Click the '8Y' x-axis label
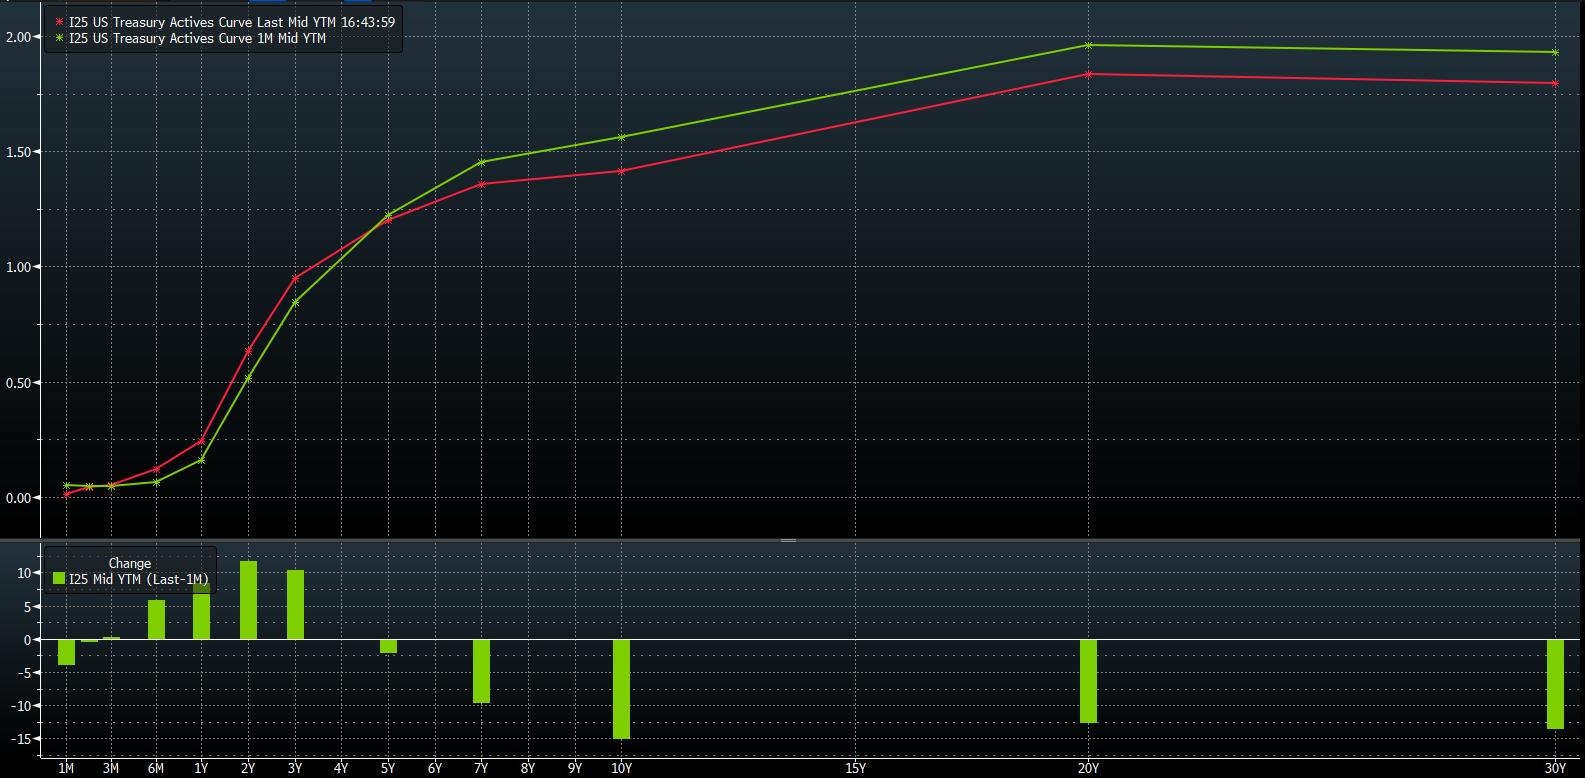Viewport: 1585px width, 778px height. coord(528,768)
